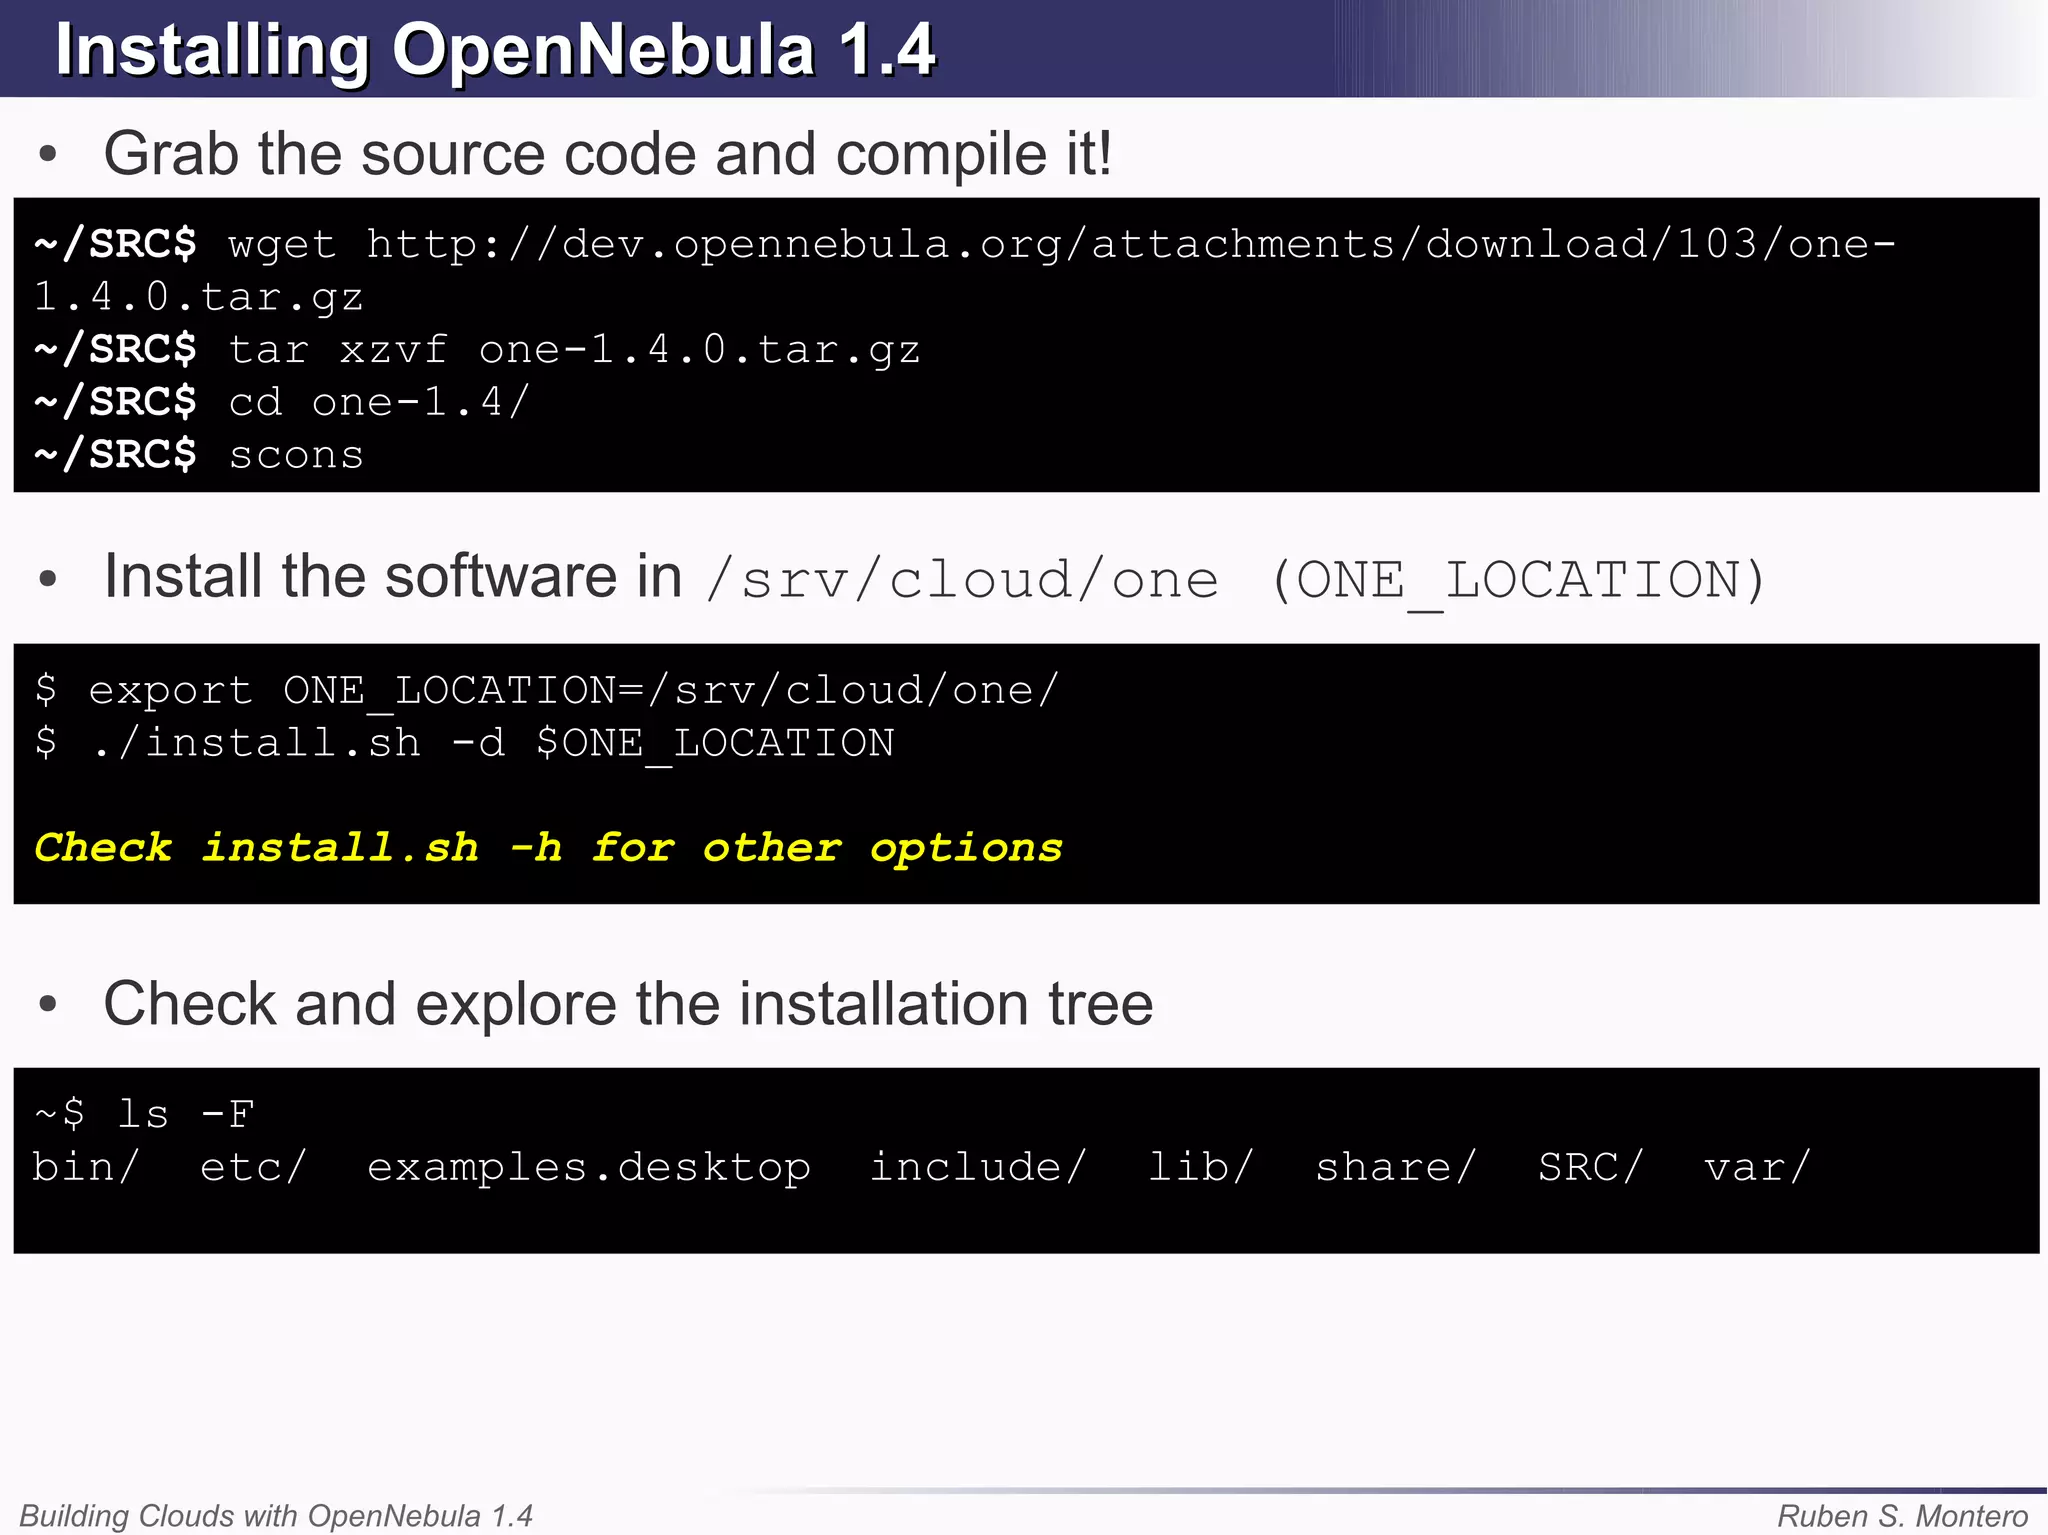Click the line 'export ONE_LOCATION=/srv/cloud/one/'

click(x=573, y=691)
